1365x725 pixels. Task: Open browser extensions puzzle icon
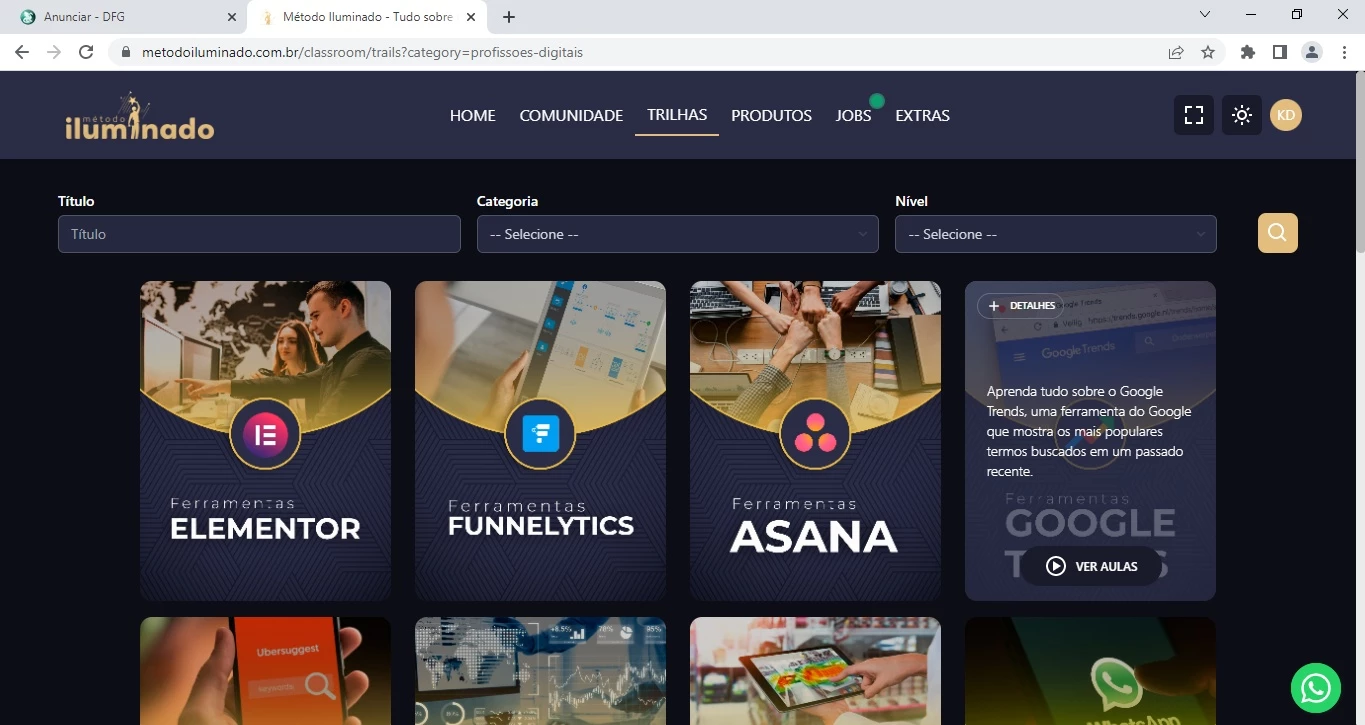pos(1248,52)
